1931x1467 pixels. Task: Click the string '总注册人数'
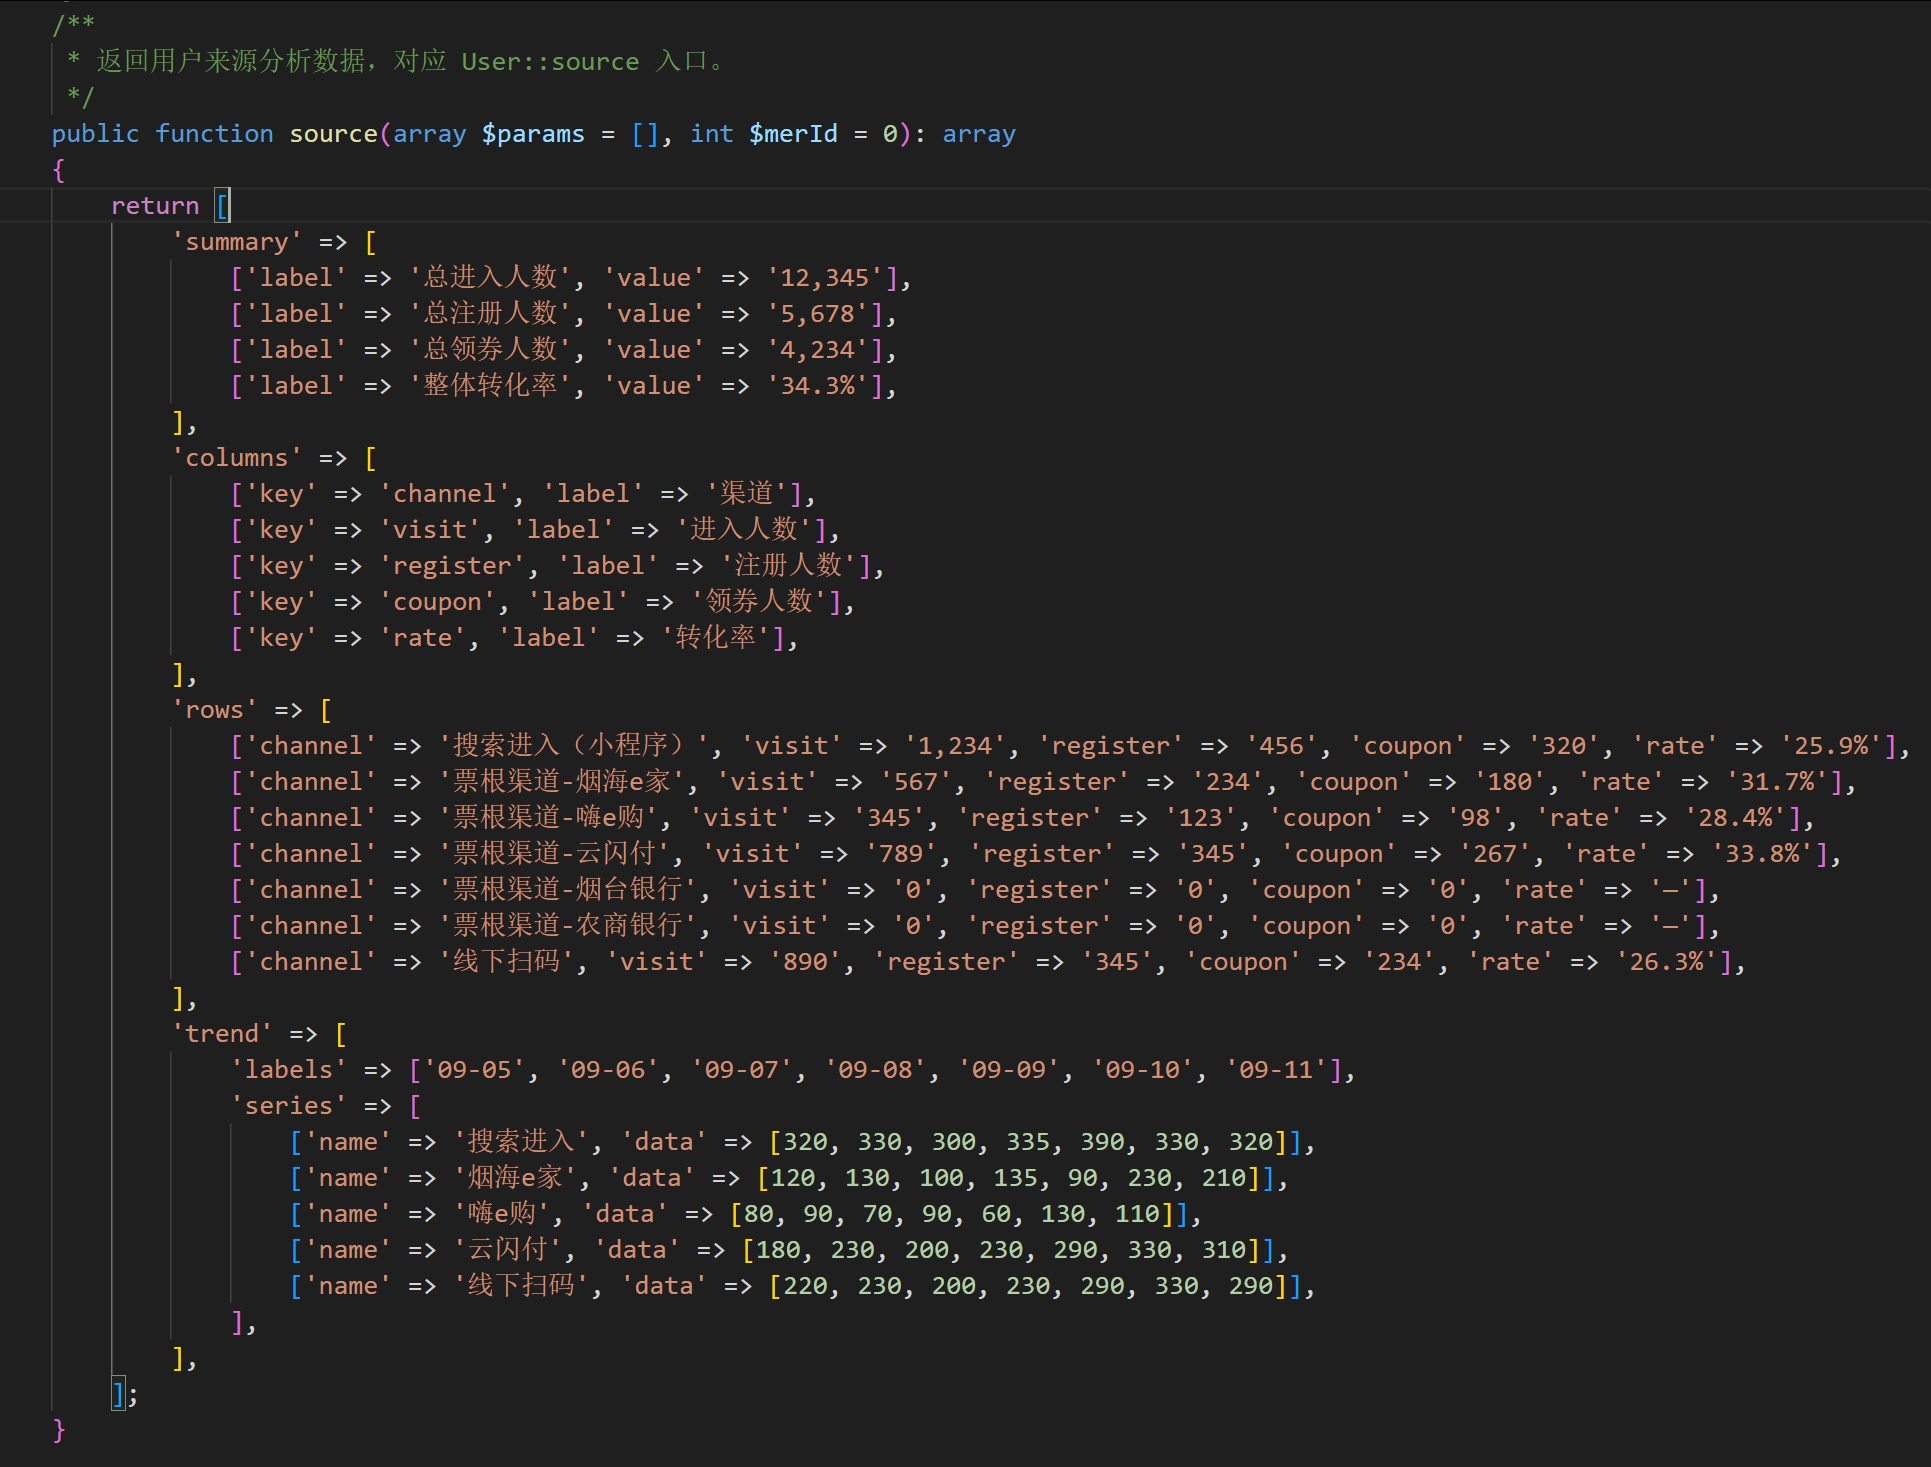coord(490,314)
